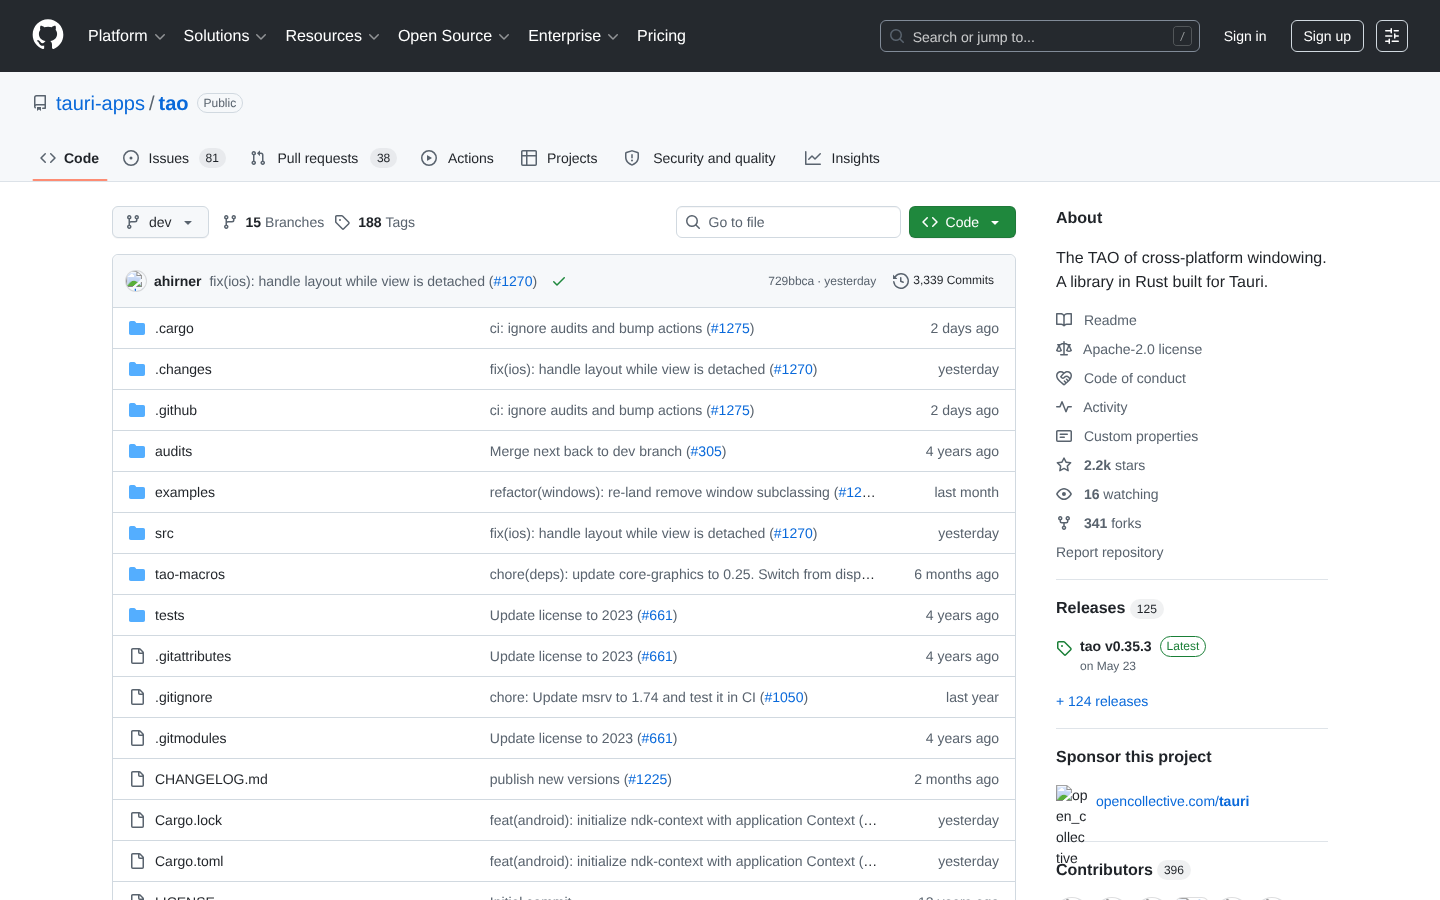1440x900 pixels.
Task: Click the Report repository link
Action: (1110, 552)
